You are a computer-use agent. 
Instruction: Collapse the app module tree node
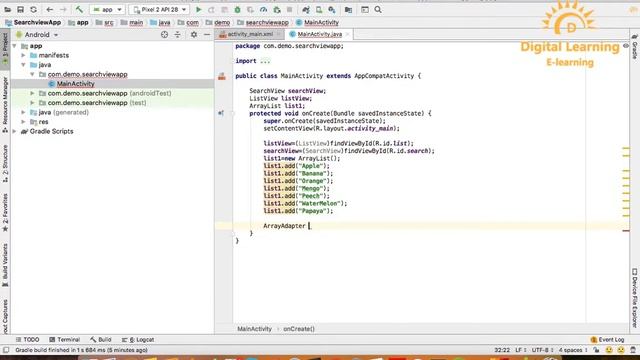tap(15, 46)
